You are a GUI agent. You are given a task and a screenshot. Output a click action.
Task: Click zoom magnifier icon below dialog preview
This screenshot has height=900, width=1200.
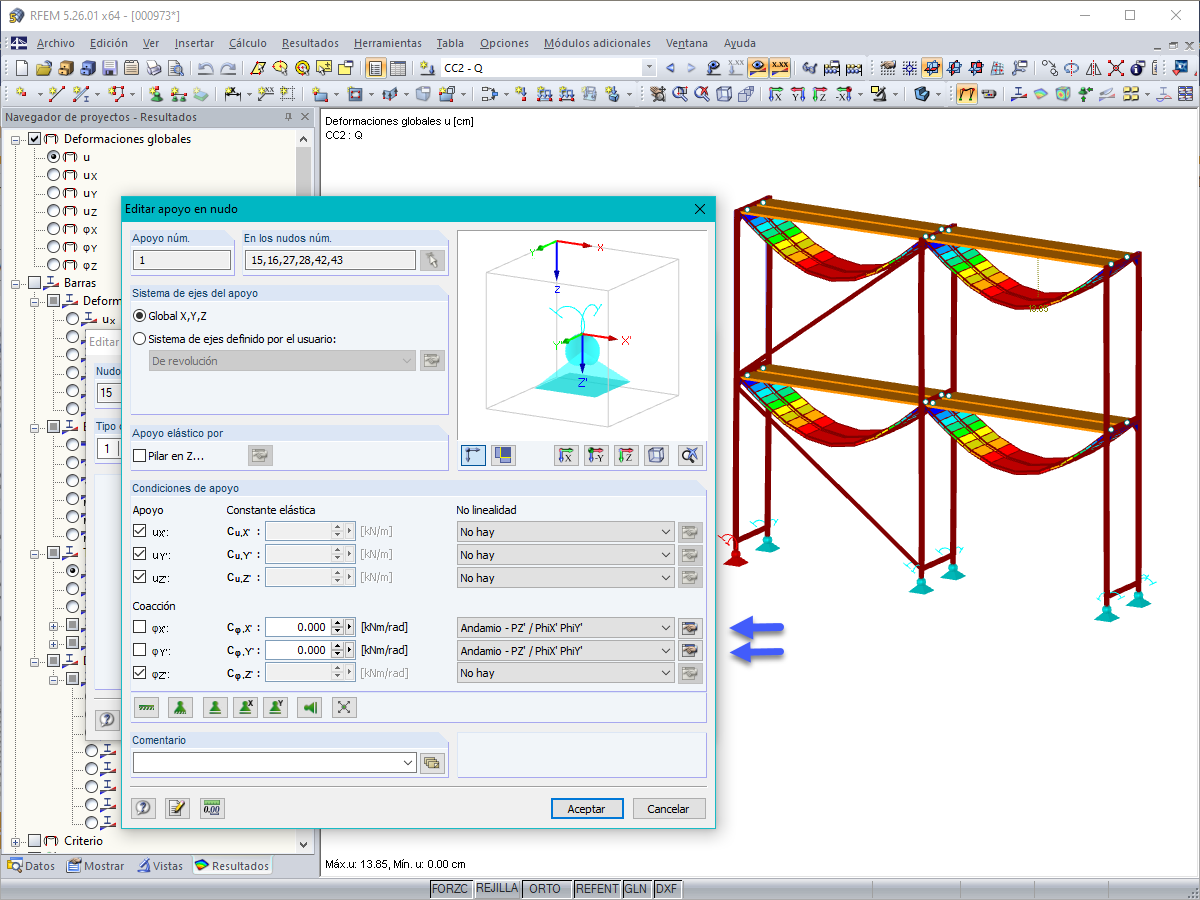[x=689, y=455]
